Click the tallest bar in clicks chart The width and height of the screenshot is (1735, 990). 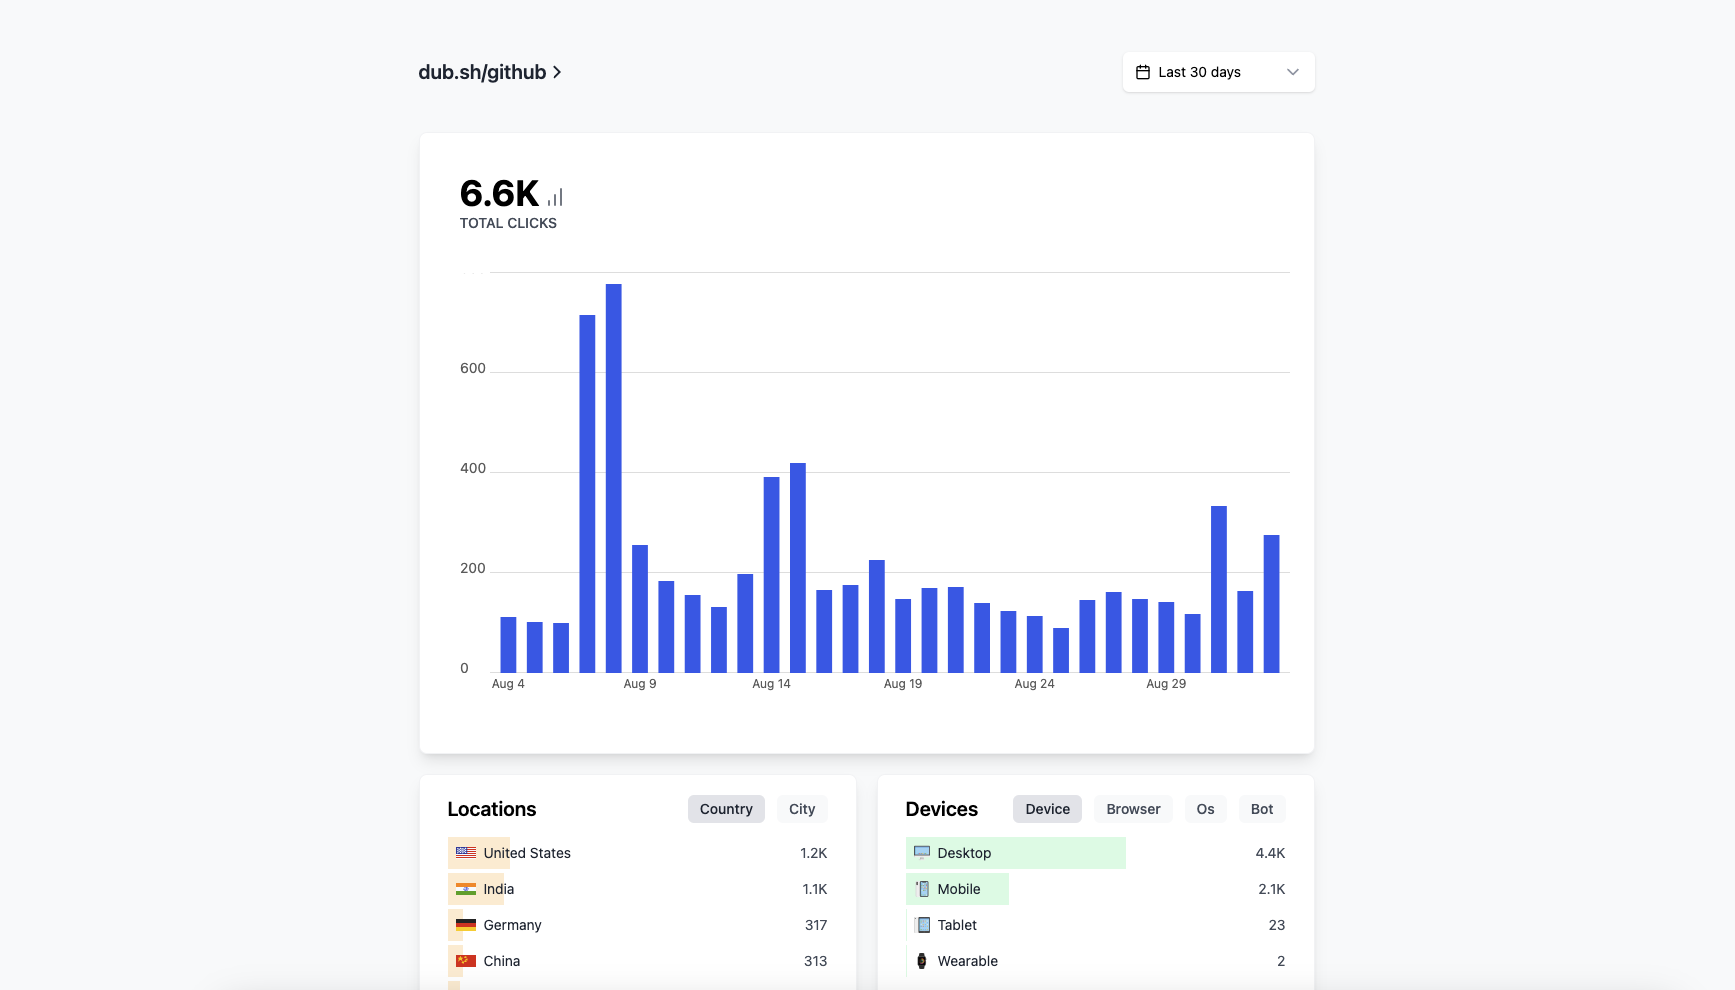coord(614,478)
